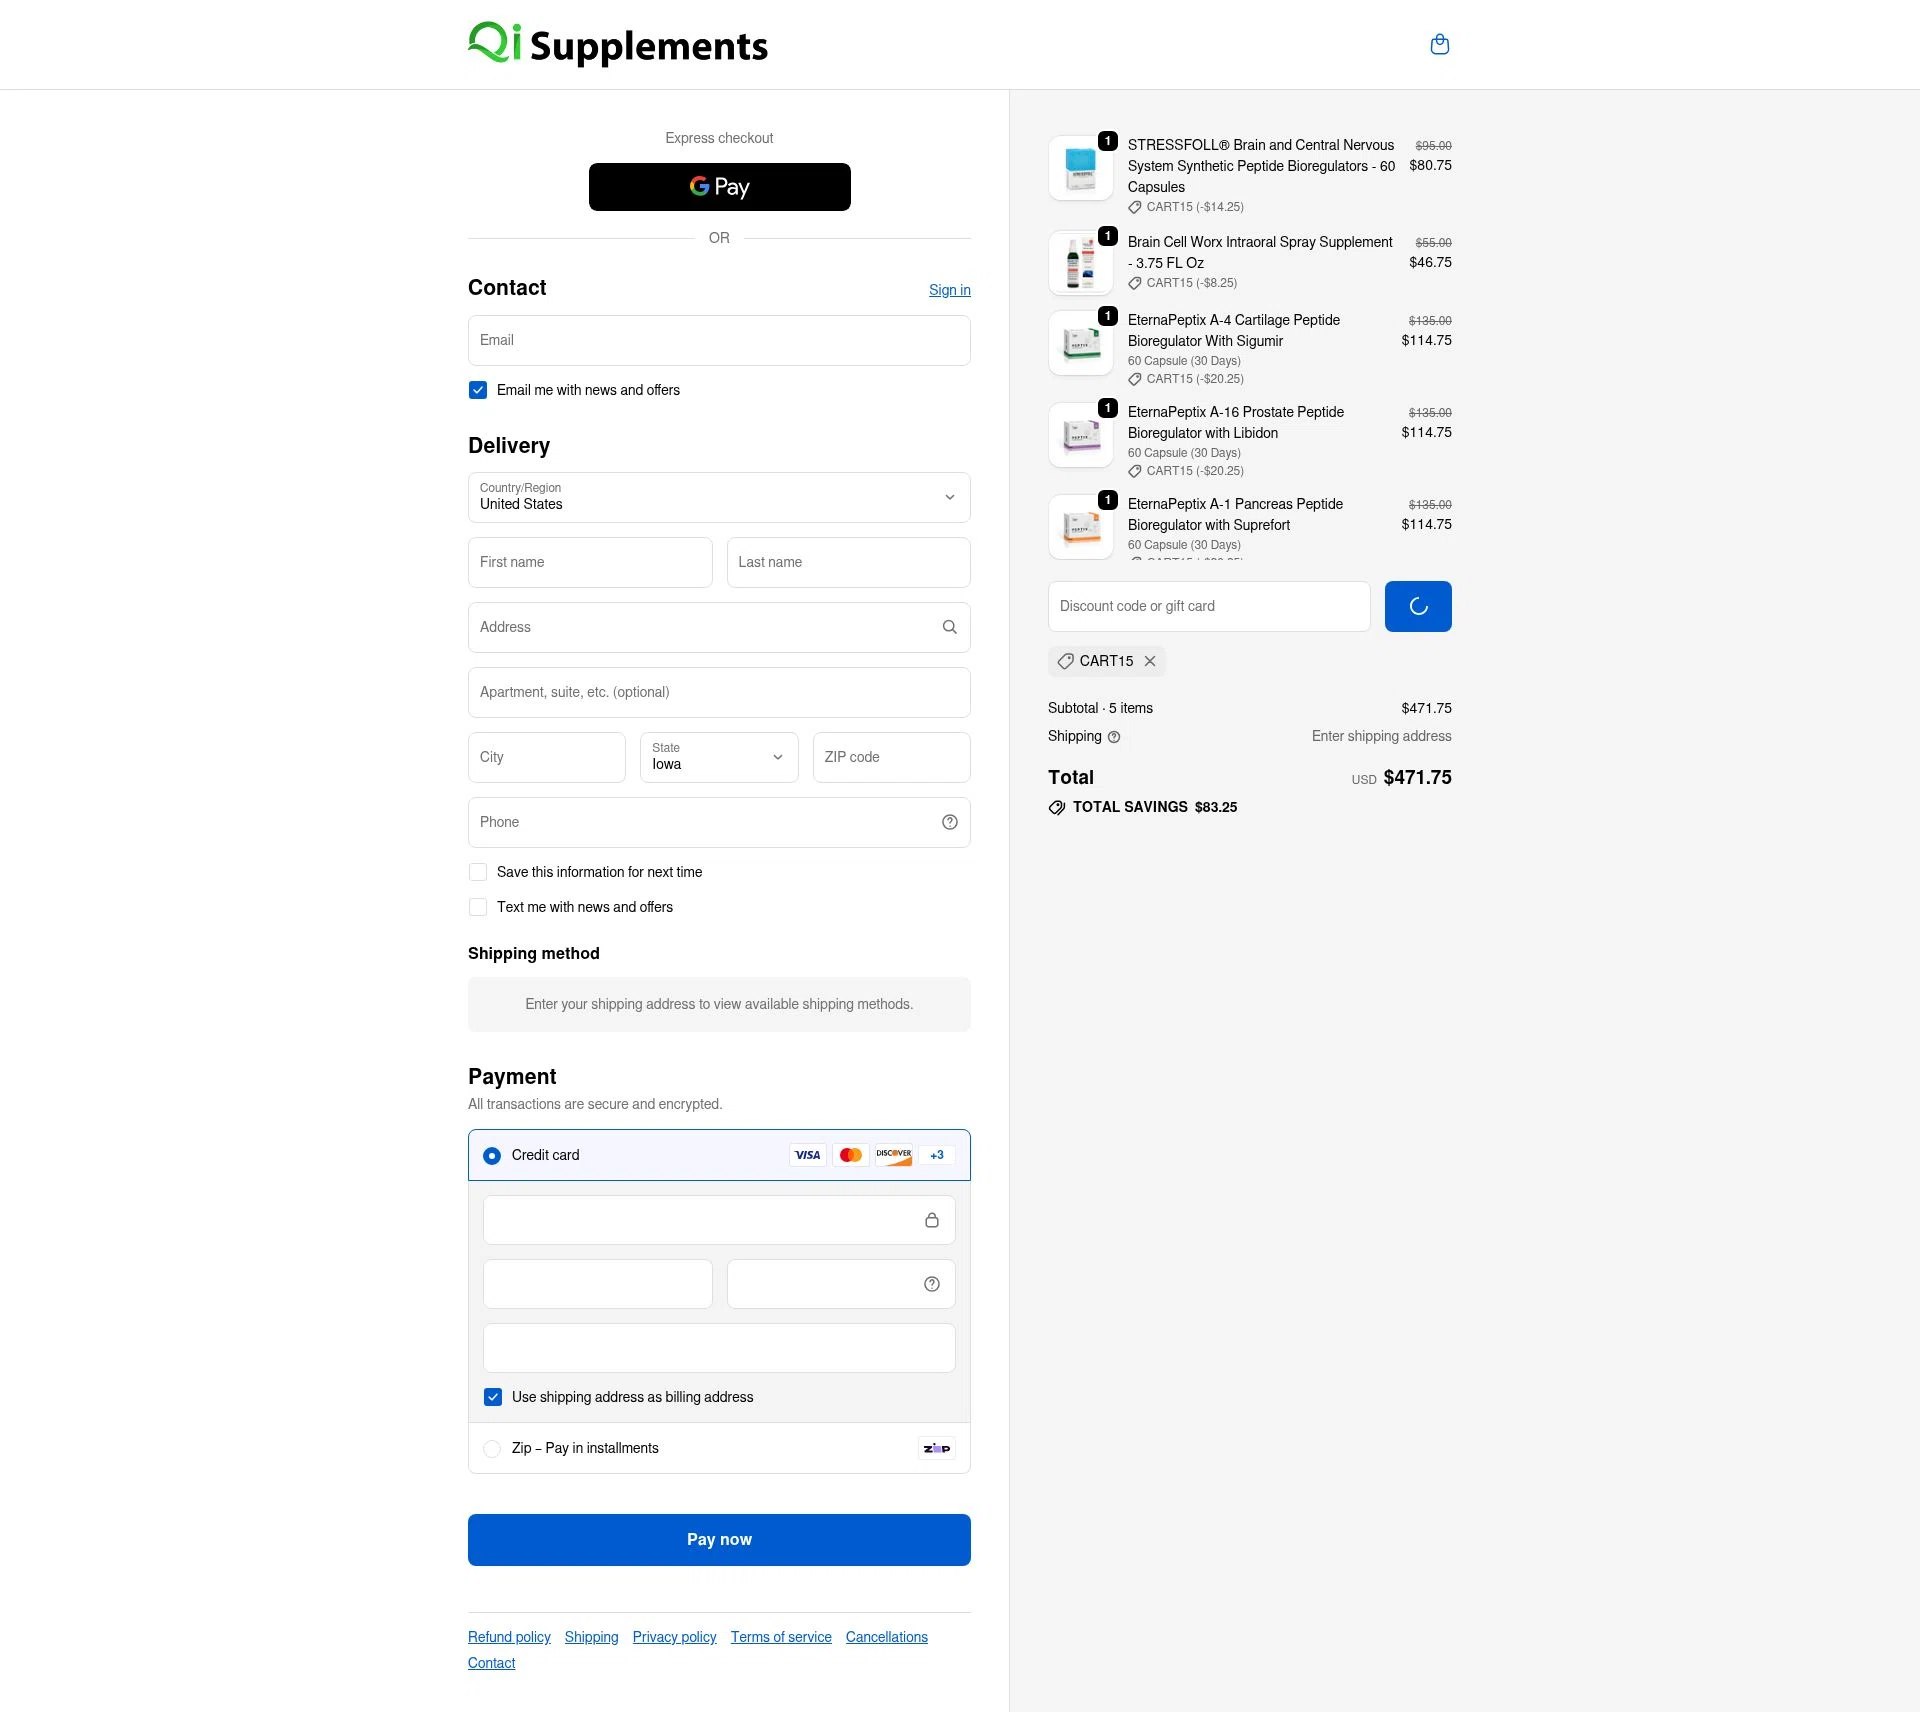Click the address search magnifier icon

[x=949, y=627]
